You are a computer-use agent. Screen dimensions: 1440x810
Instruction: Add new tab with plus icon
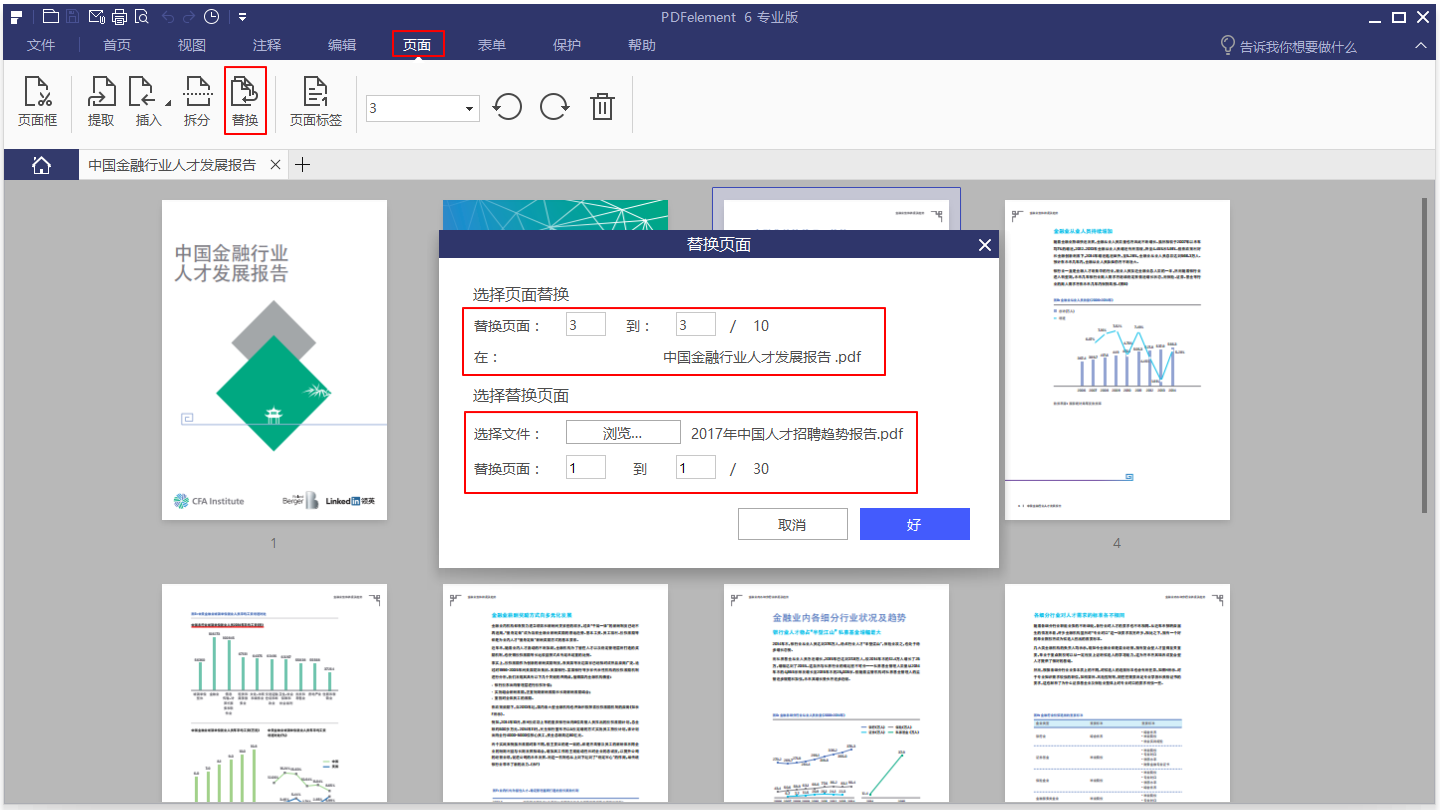click(x=303, y=165)
